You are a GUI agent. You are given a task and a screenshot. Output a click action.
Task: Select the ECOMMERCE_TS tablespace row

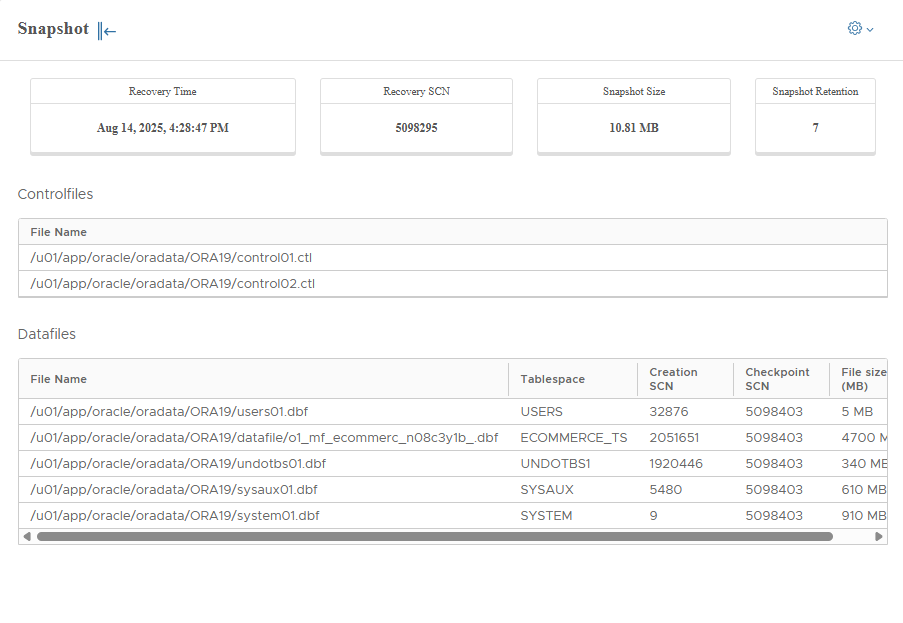(x=573, y=437)
